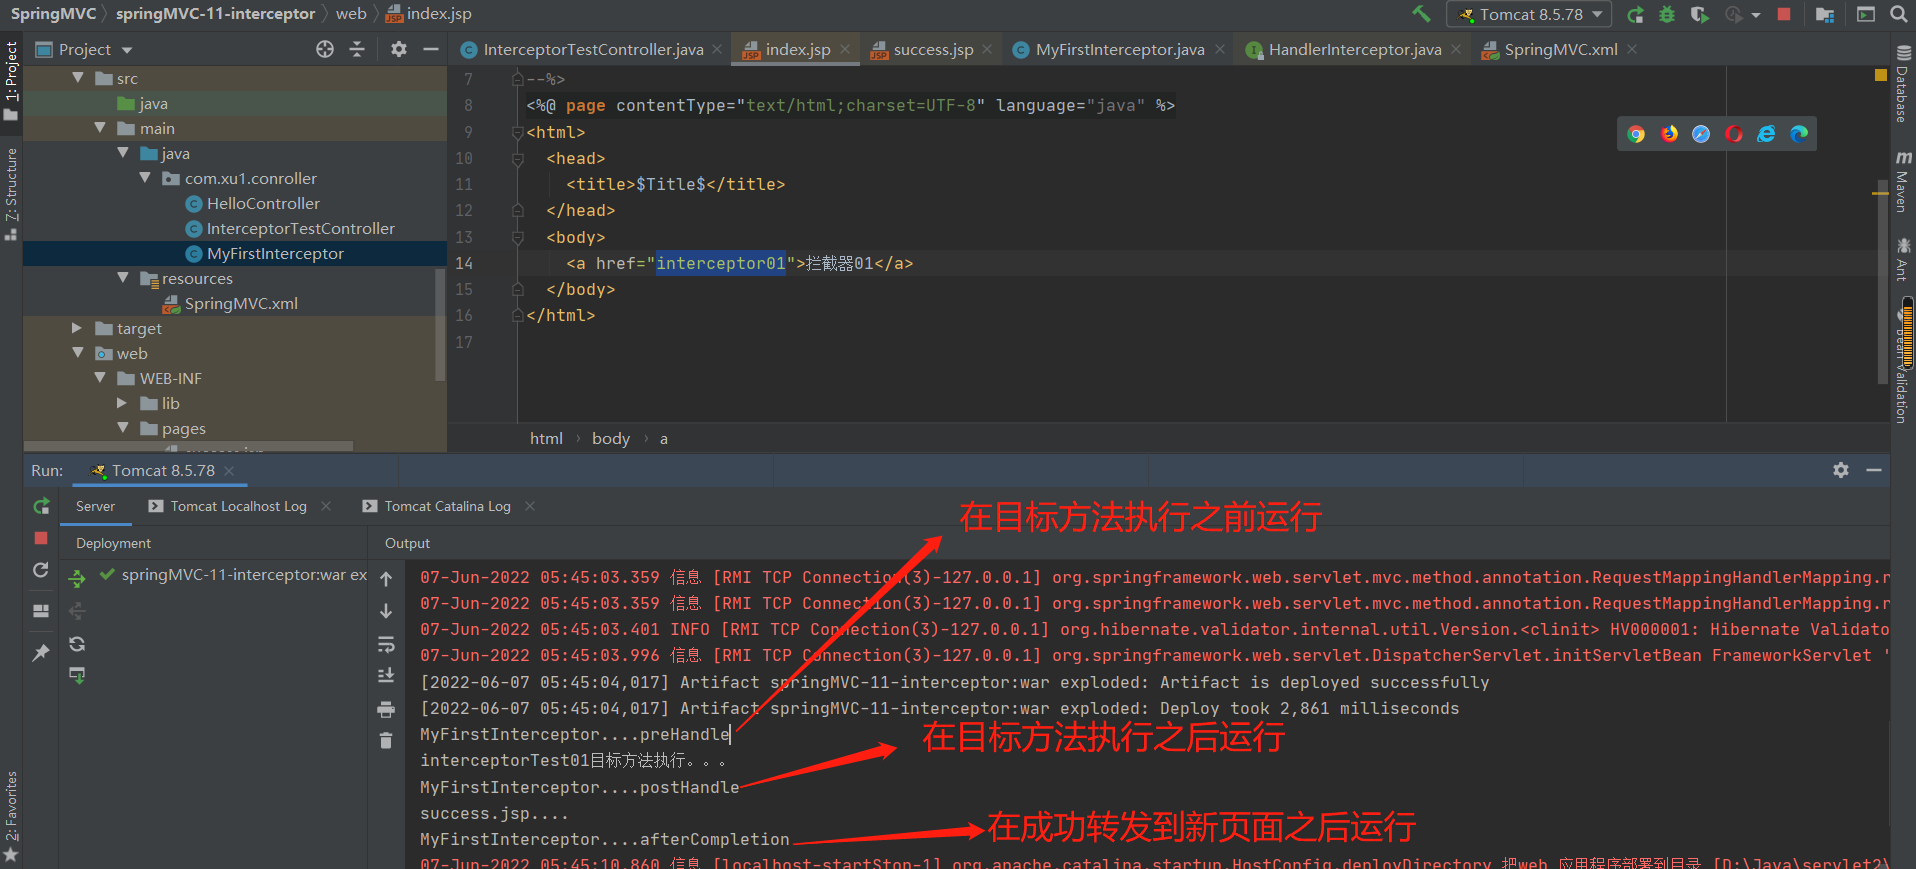The width and height of the screenshot is (1916, 869).
Task: Start Debug with the bug icon
Action: point(1667,14)
